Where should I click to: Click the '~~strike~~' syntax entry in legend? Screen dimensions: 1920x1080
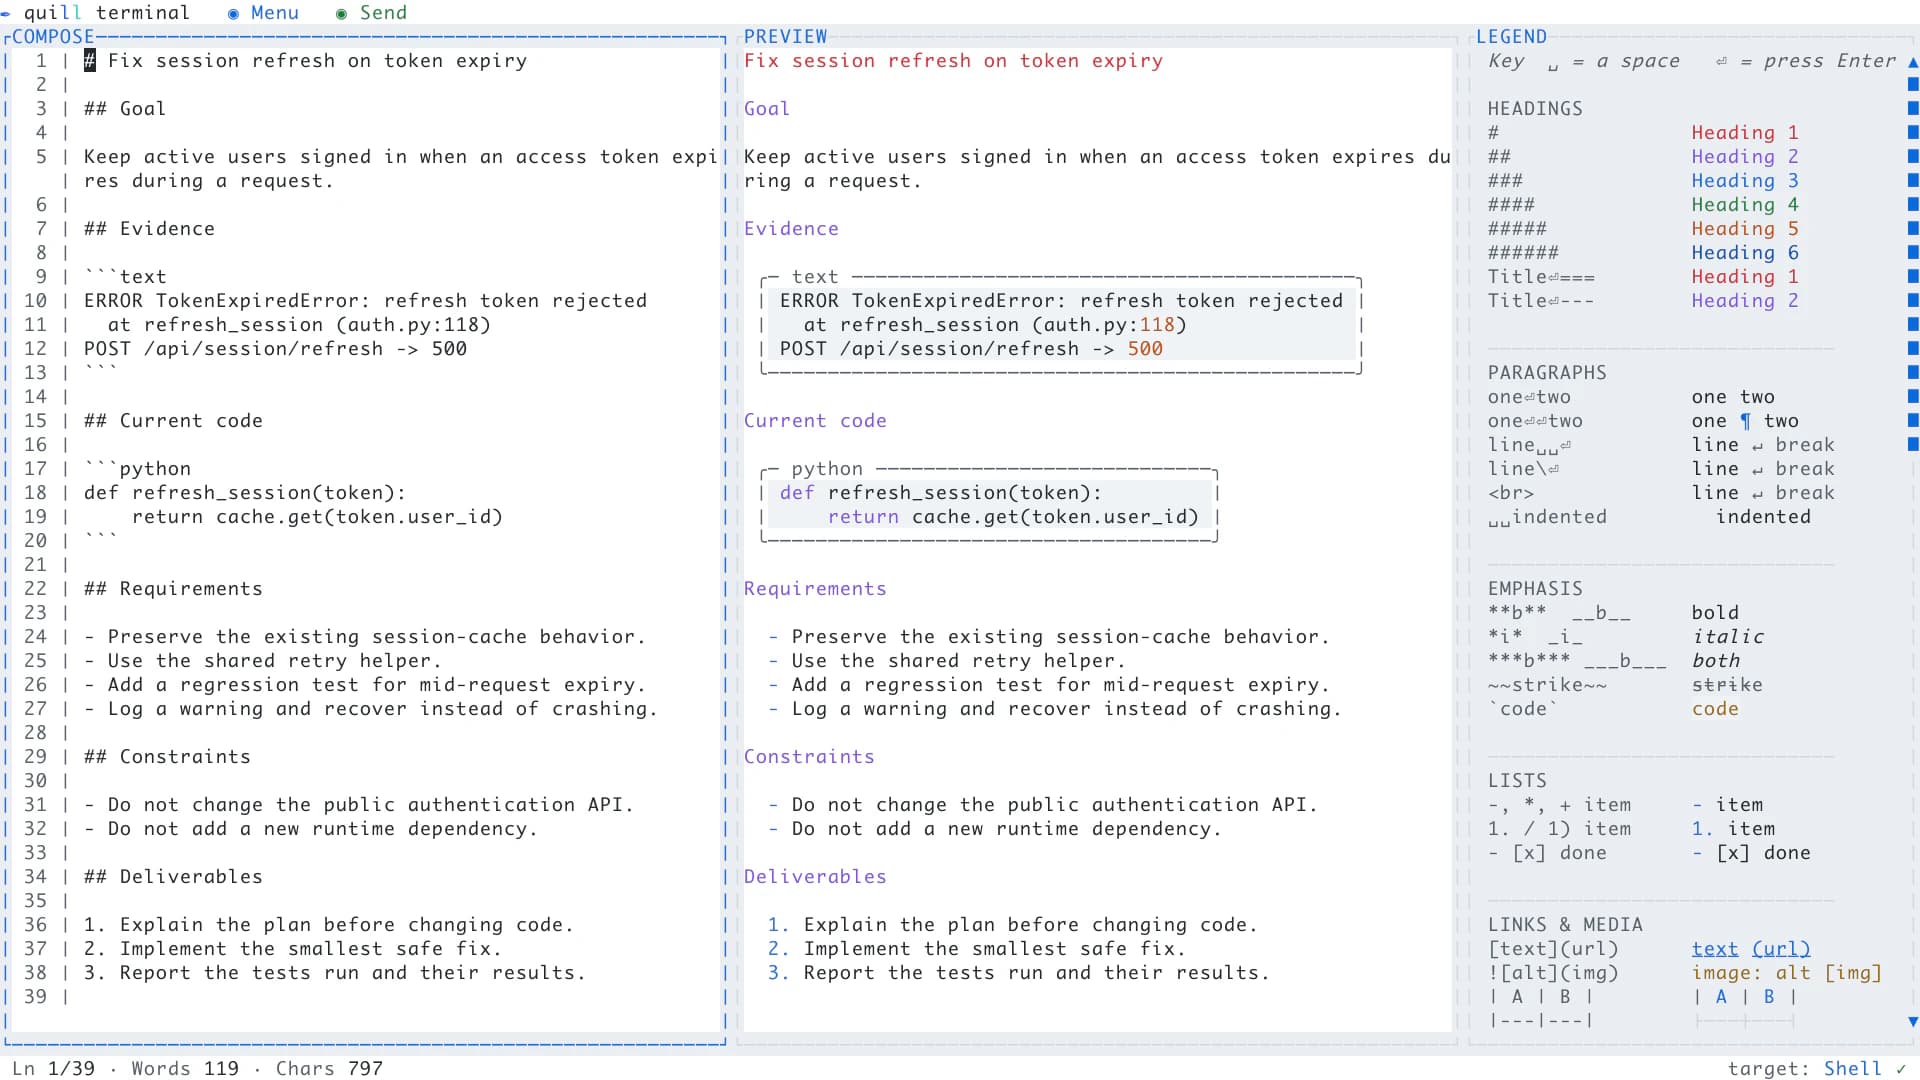(x=1547, y=684)
